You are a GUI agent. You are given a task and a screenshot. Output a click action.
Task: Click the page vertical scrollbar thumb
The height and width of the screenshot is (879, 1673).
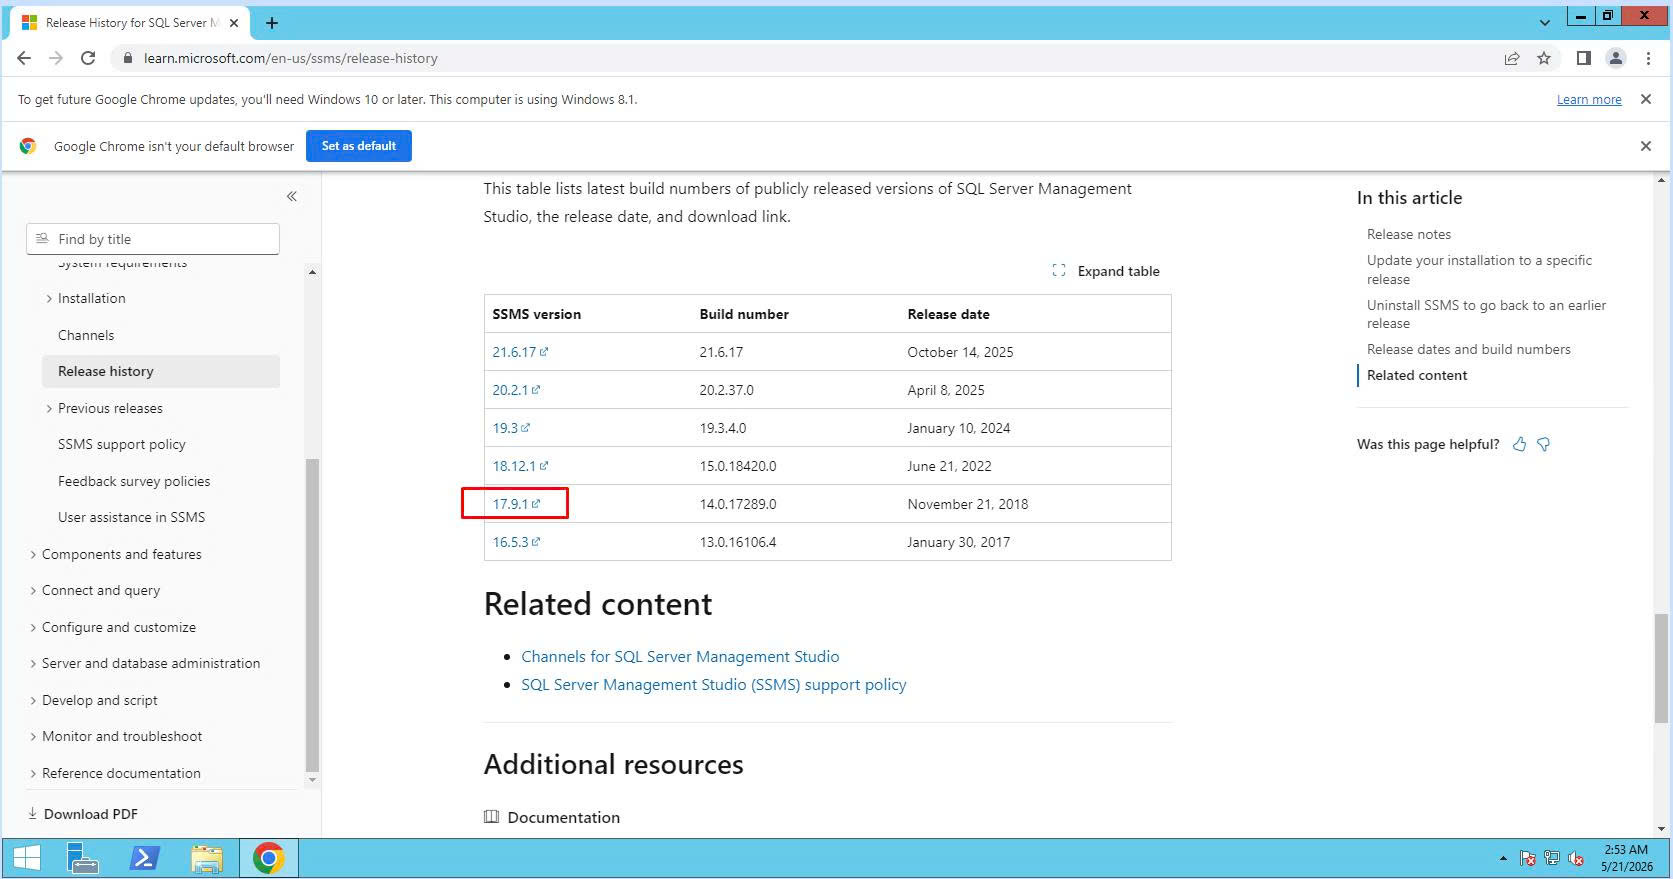[x=1661, y=668]
